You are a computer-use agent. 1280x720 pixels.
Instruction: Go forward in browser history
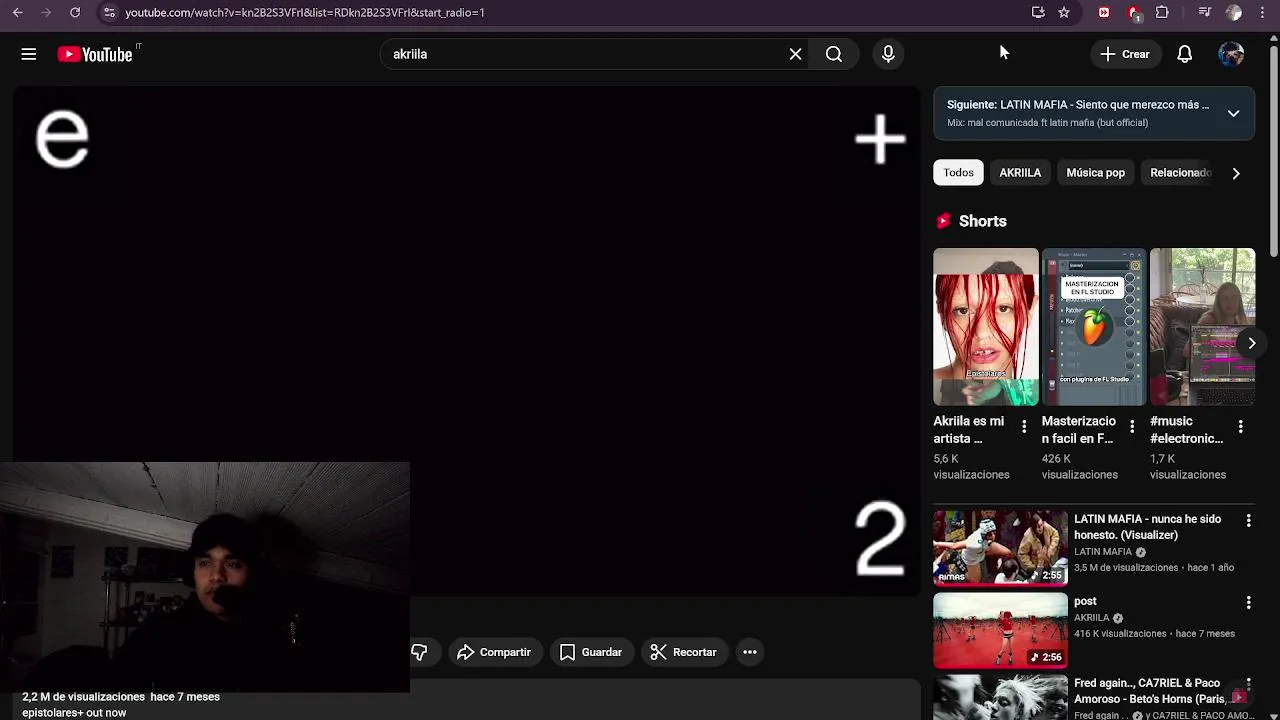coord(46,12)
